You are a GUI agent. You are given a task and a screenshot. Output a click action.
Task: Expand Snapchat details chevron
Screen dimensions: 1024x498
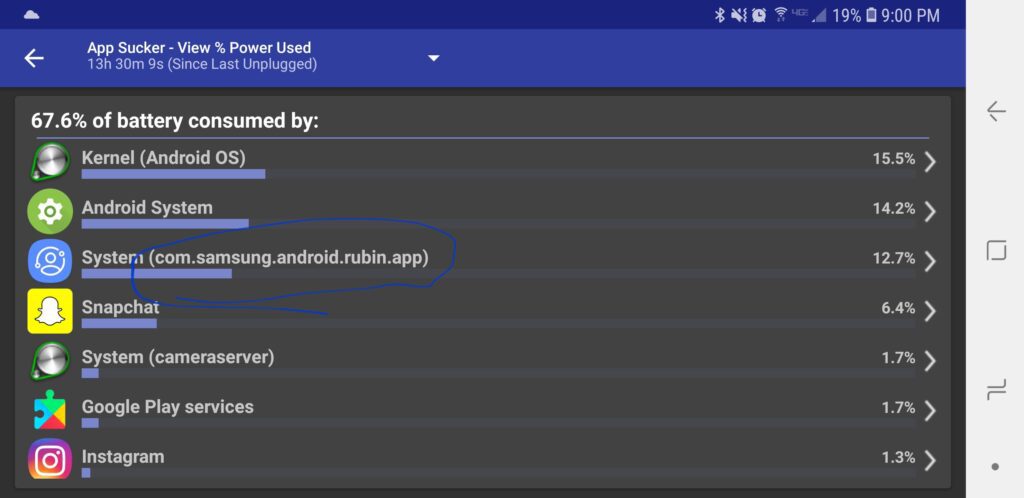930,311
